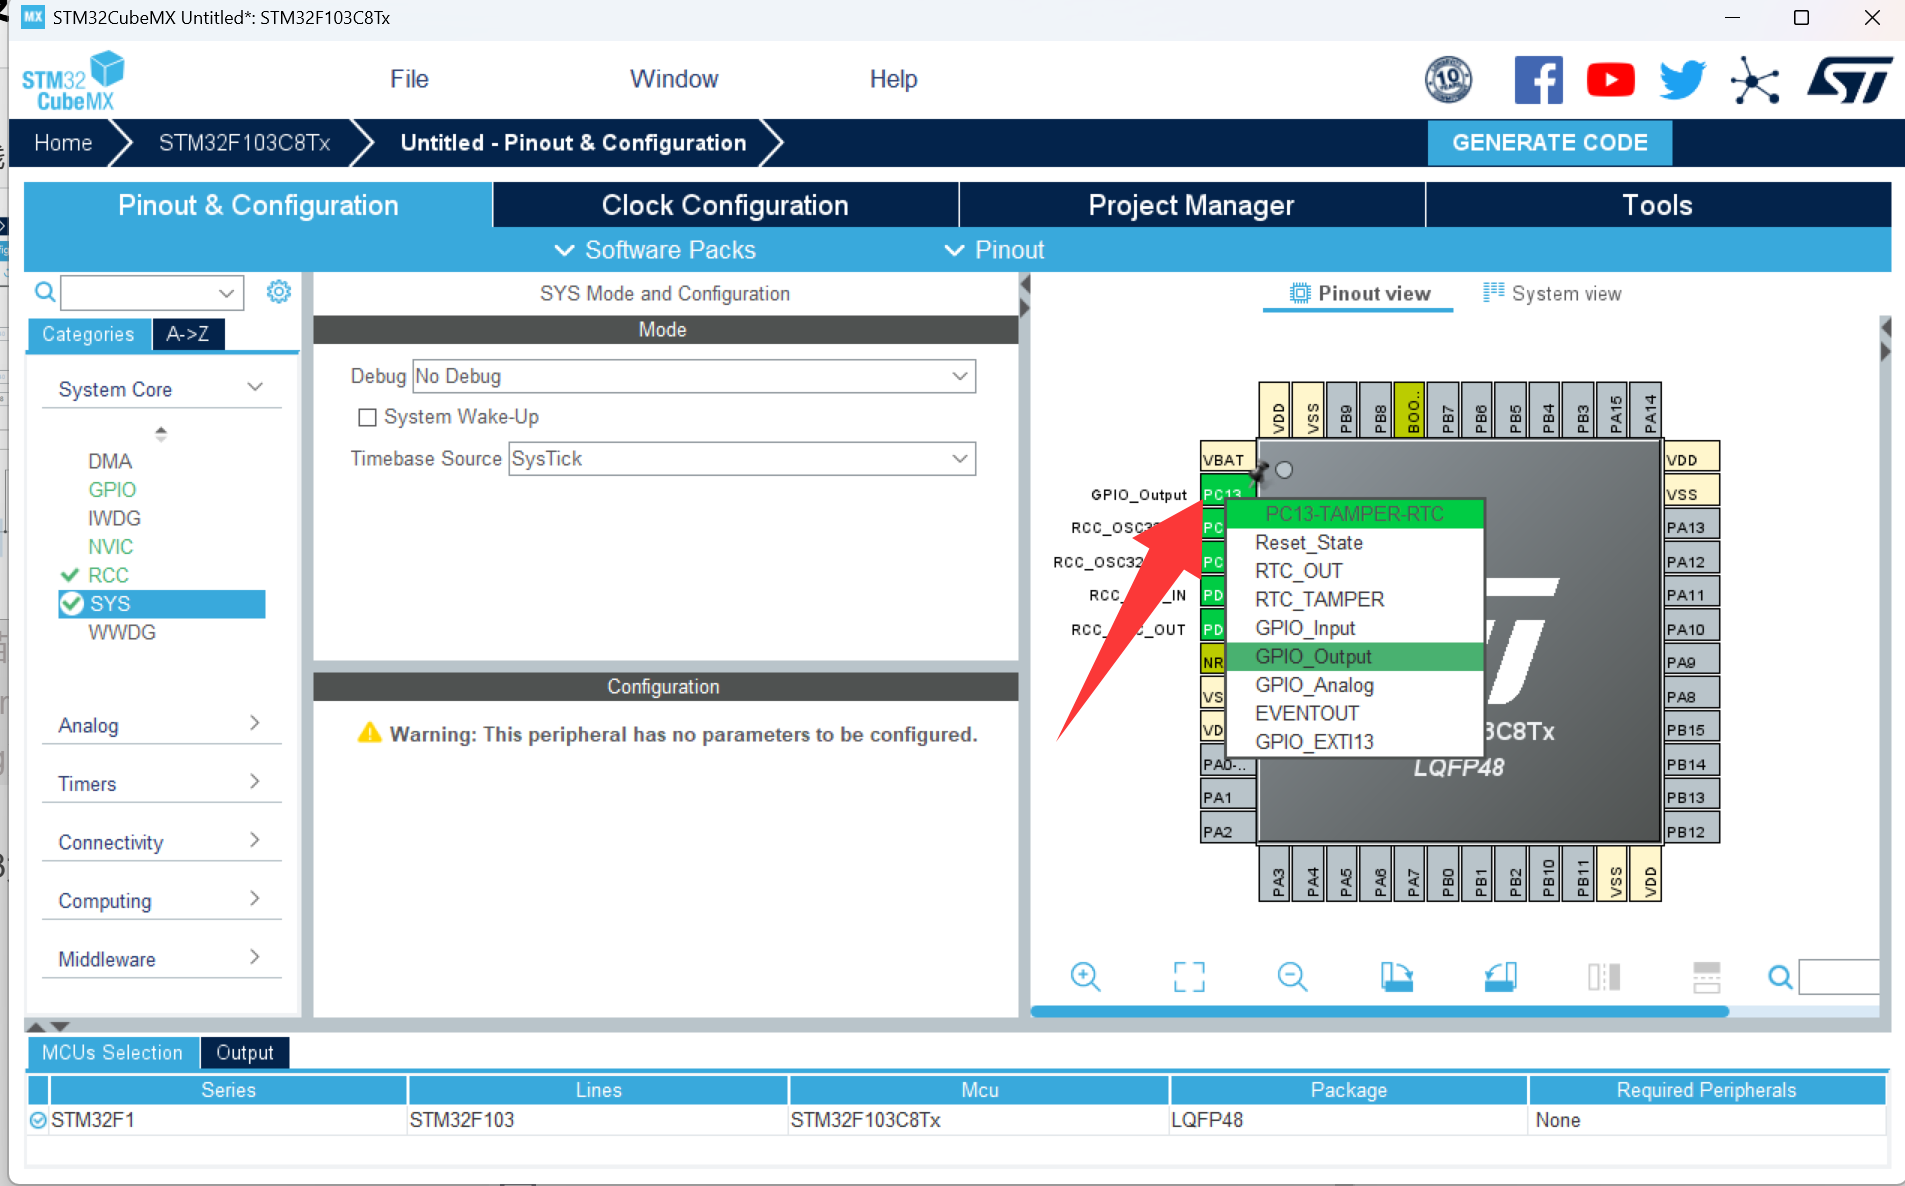Open the YouTube link icon
This screenshot has height=1186, width=1905.
pos(1610,80)
